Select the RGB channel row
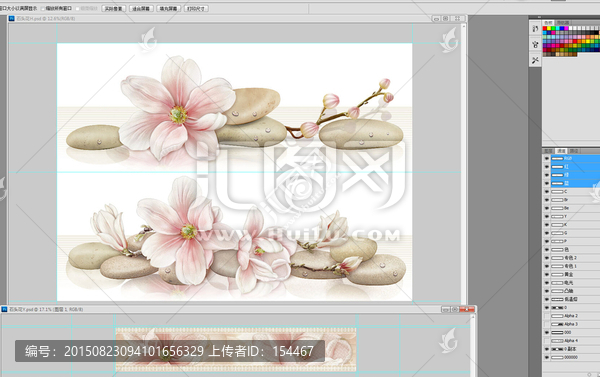Screen dimensions: 600x377 (x=575, y=158)
